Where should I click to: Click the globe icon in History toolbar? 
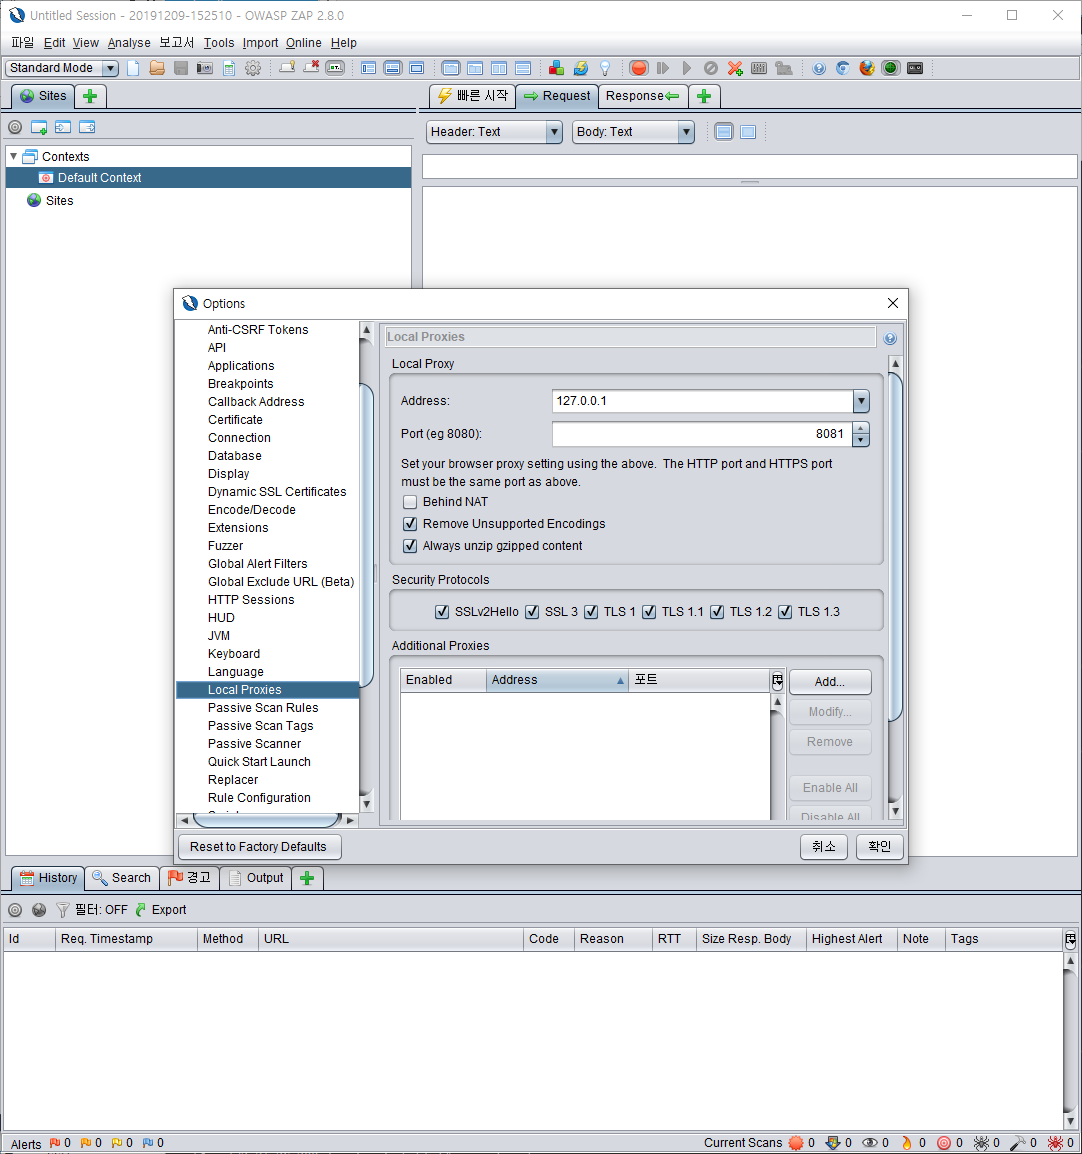pos(39,910)
